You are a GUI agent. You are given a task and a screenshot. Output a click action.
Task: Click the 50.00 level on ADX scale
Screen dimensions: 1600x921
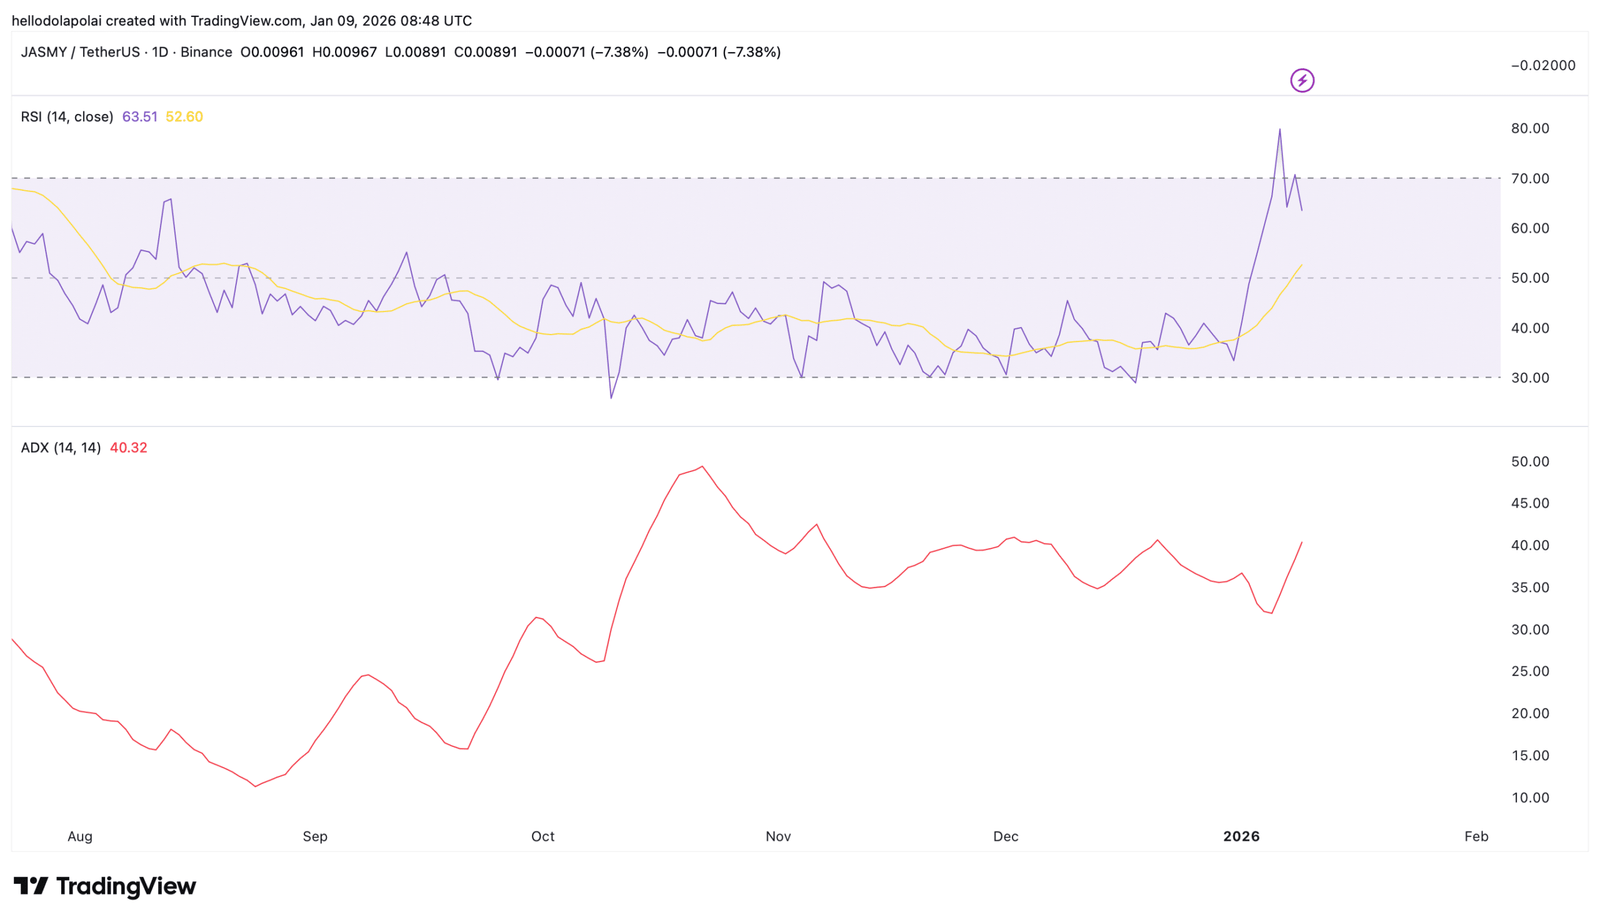point(1530,462)
